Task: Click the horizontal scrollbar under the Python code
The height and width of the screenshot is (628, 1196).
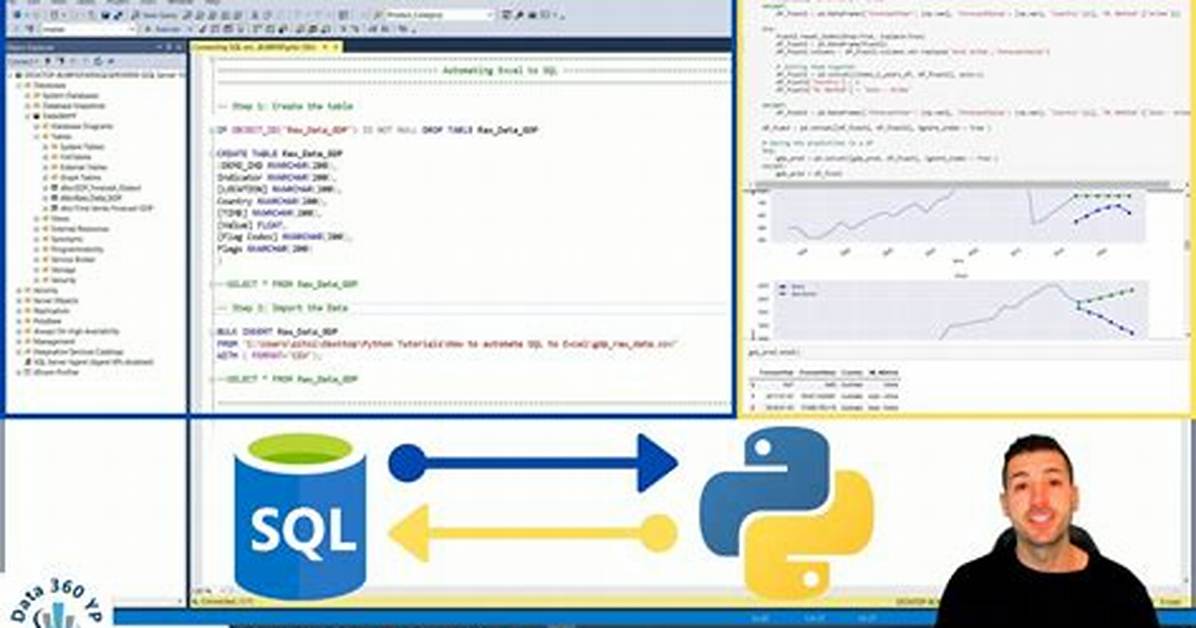Action: pos(961,184)
